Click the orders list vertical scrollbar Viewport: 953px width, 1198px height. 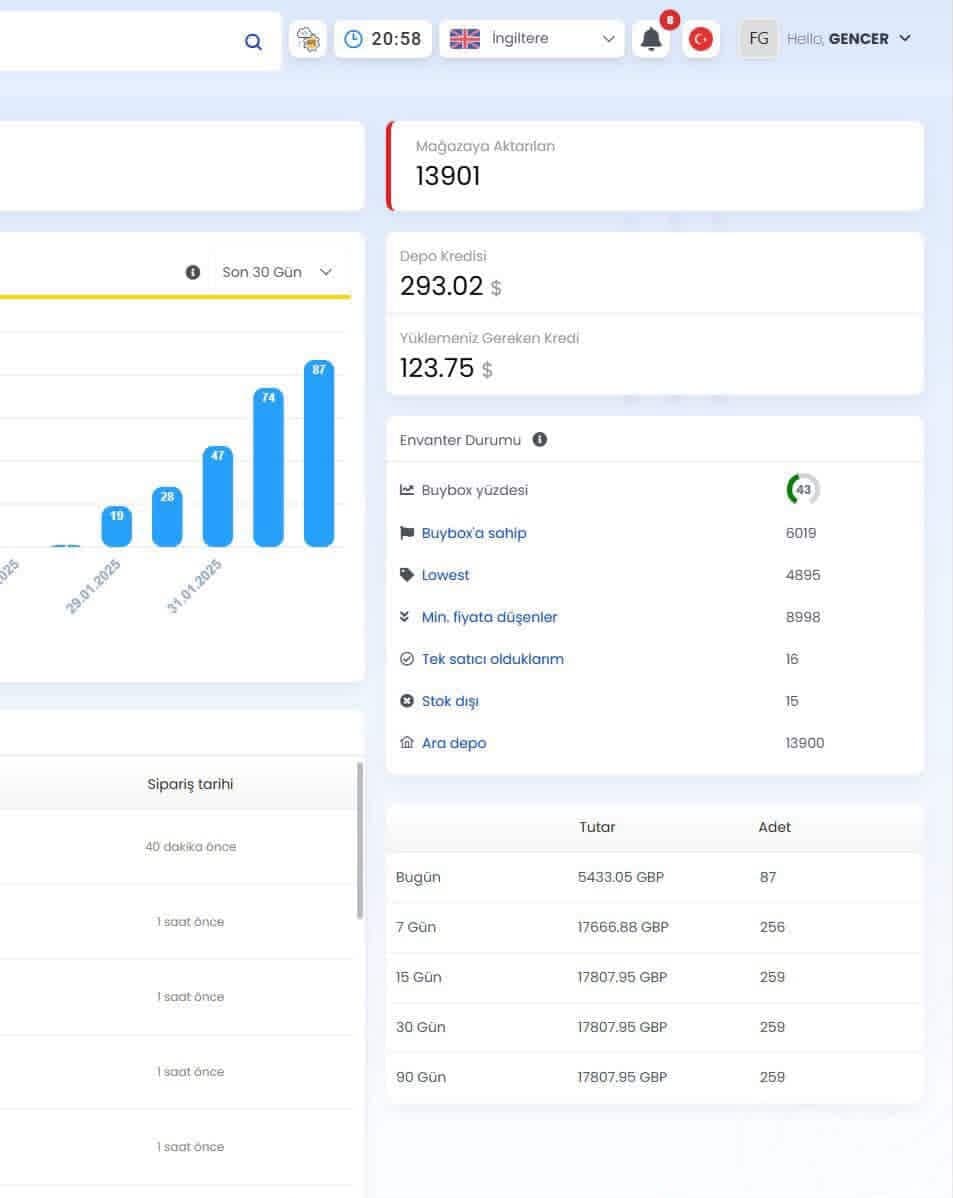pyautogui.click(x=359, y=840)
